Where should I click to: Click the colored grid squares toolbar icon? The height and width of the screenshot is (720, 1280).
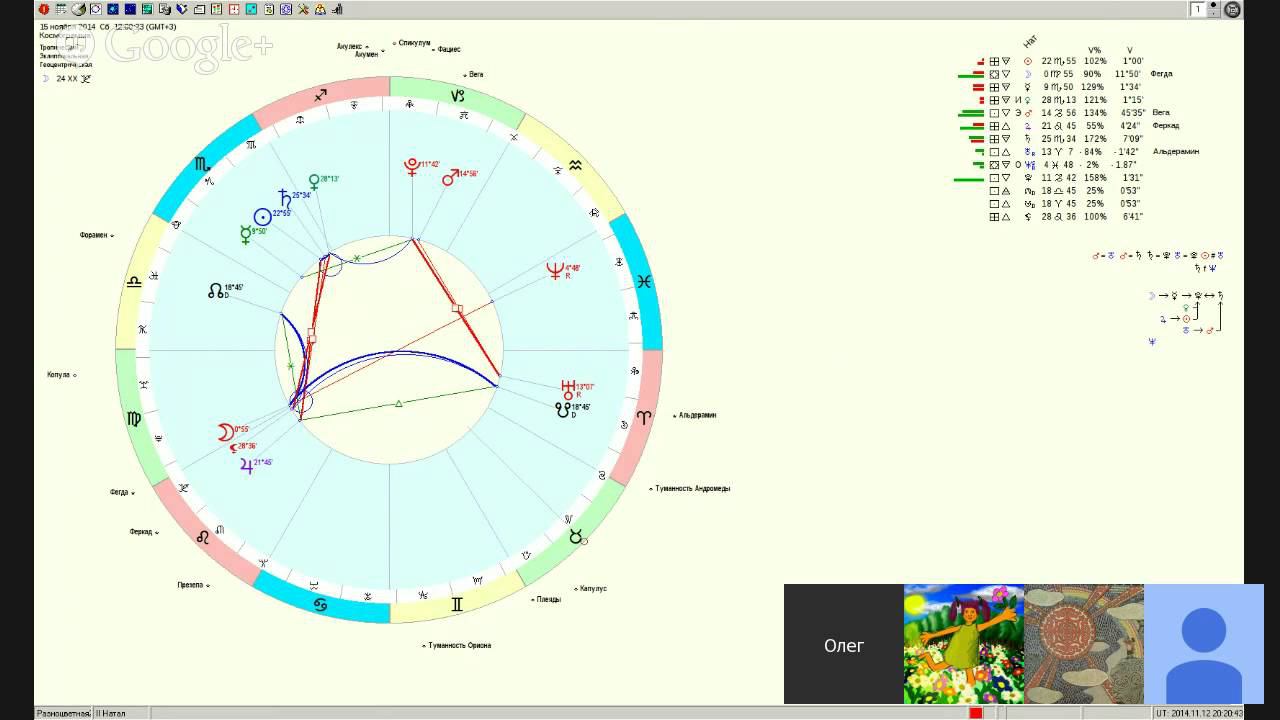[217, 9]
